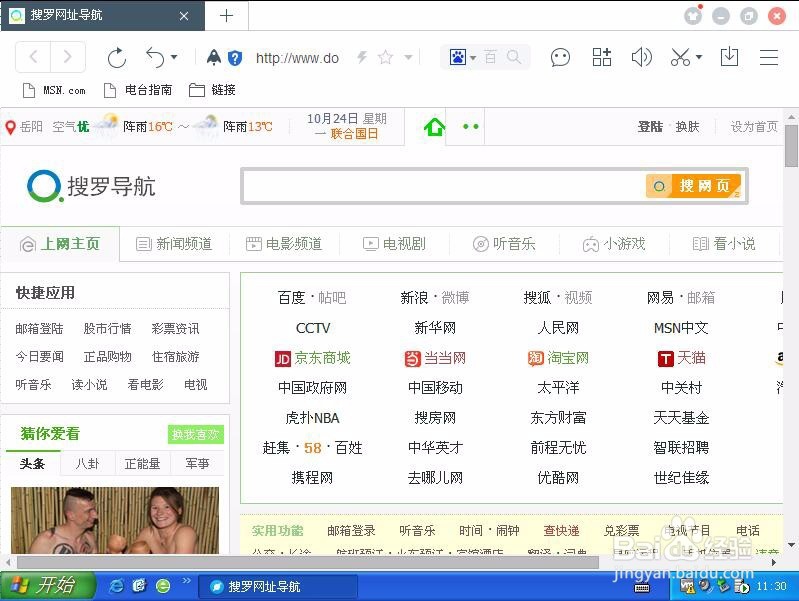Click the lightning speed-mode icon in address bar
The width and height of the screenshot is (799, 601).
tap(362, 57)
